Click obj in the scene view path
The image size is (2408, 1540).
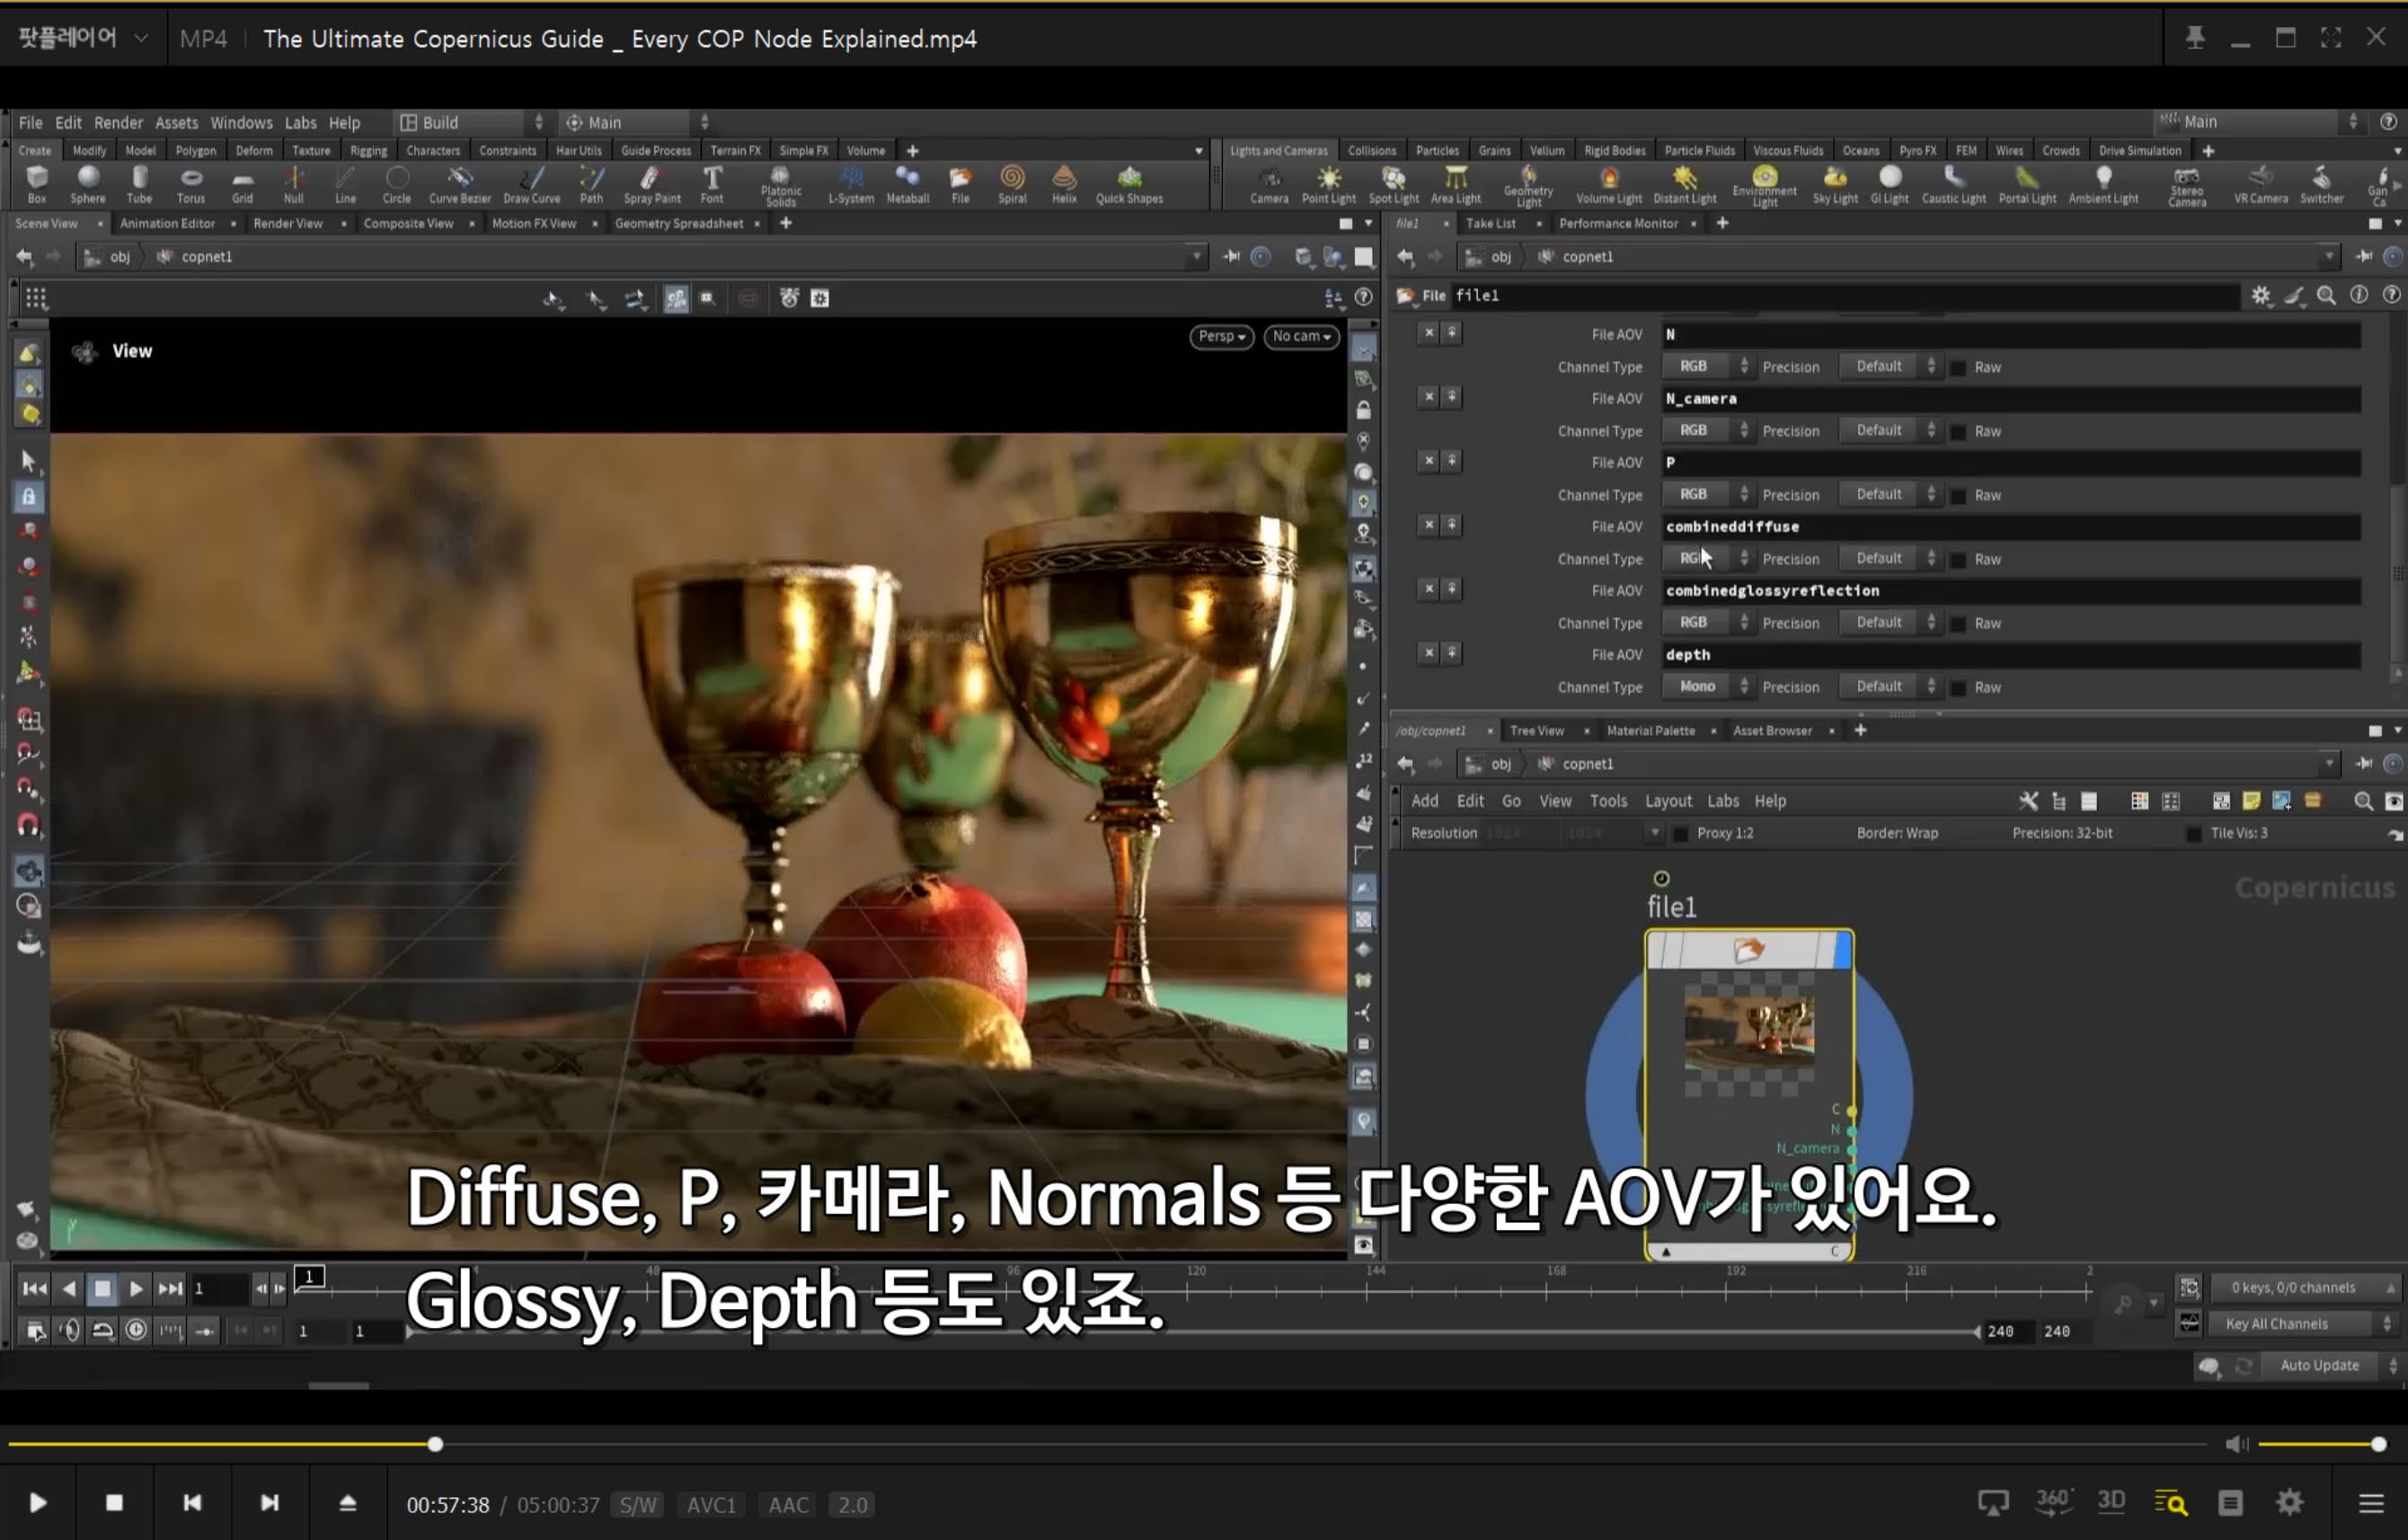120,256
